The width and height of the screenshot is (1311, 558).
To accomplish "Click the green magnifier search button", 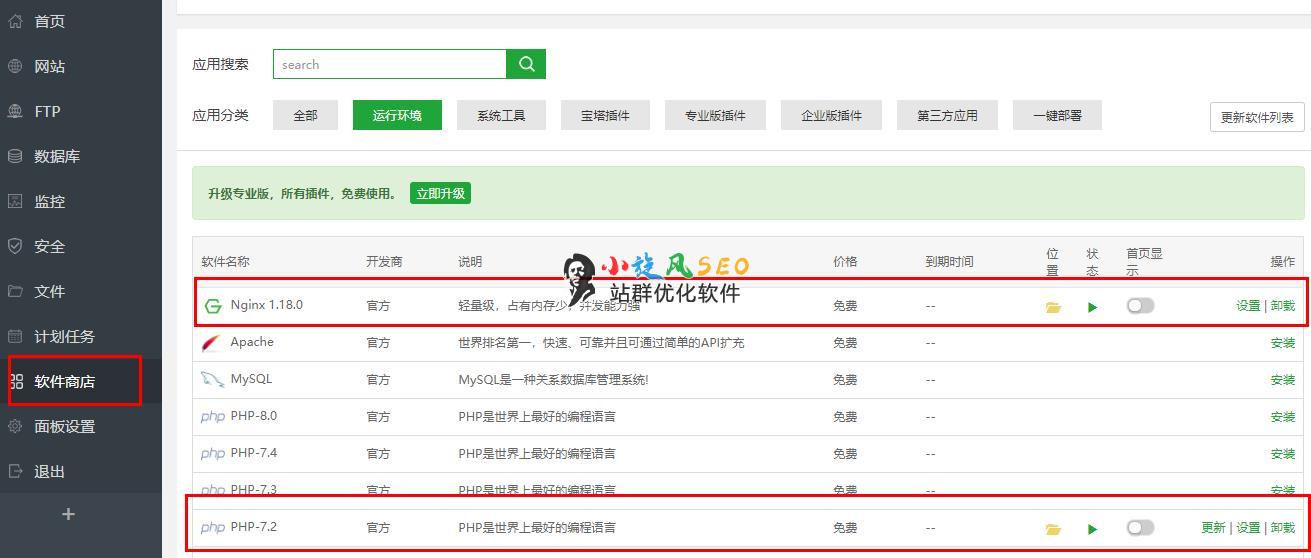I will [526, 64].
